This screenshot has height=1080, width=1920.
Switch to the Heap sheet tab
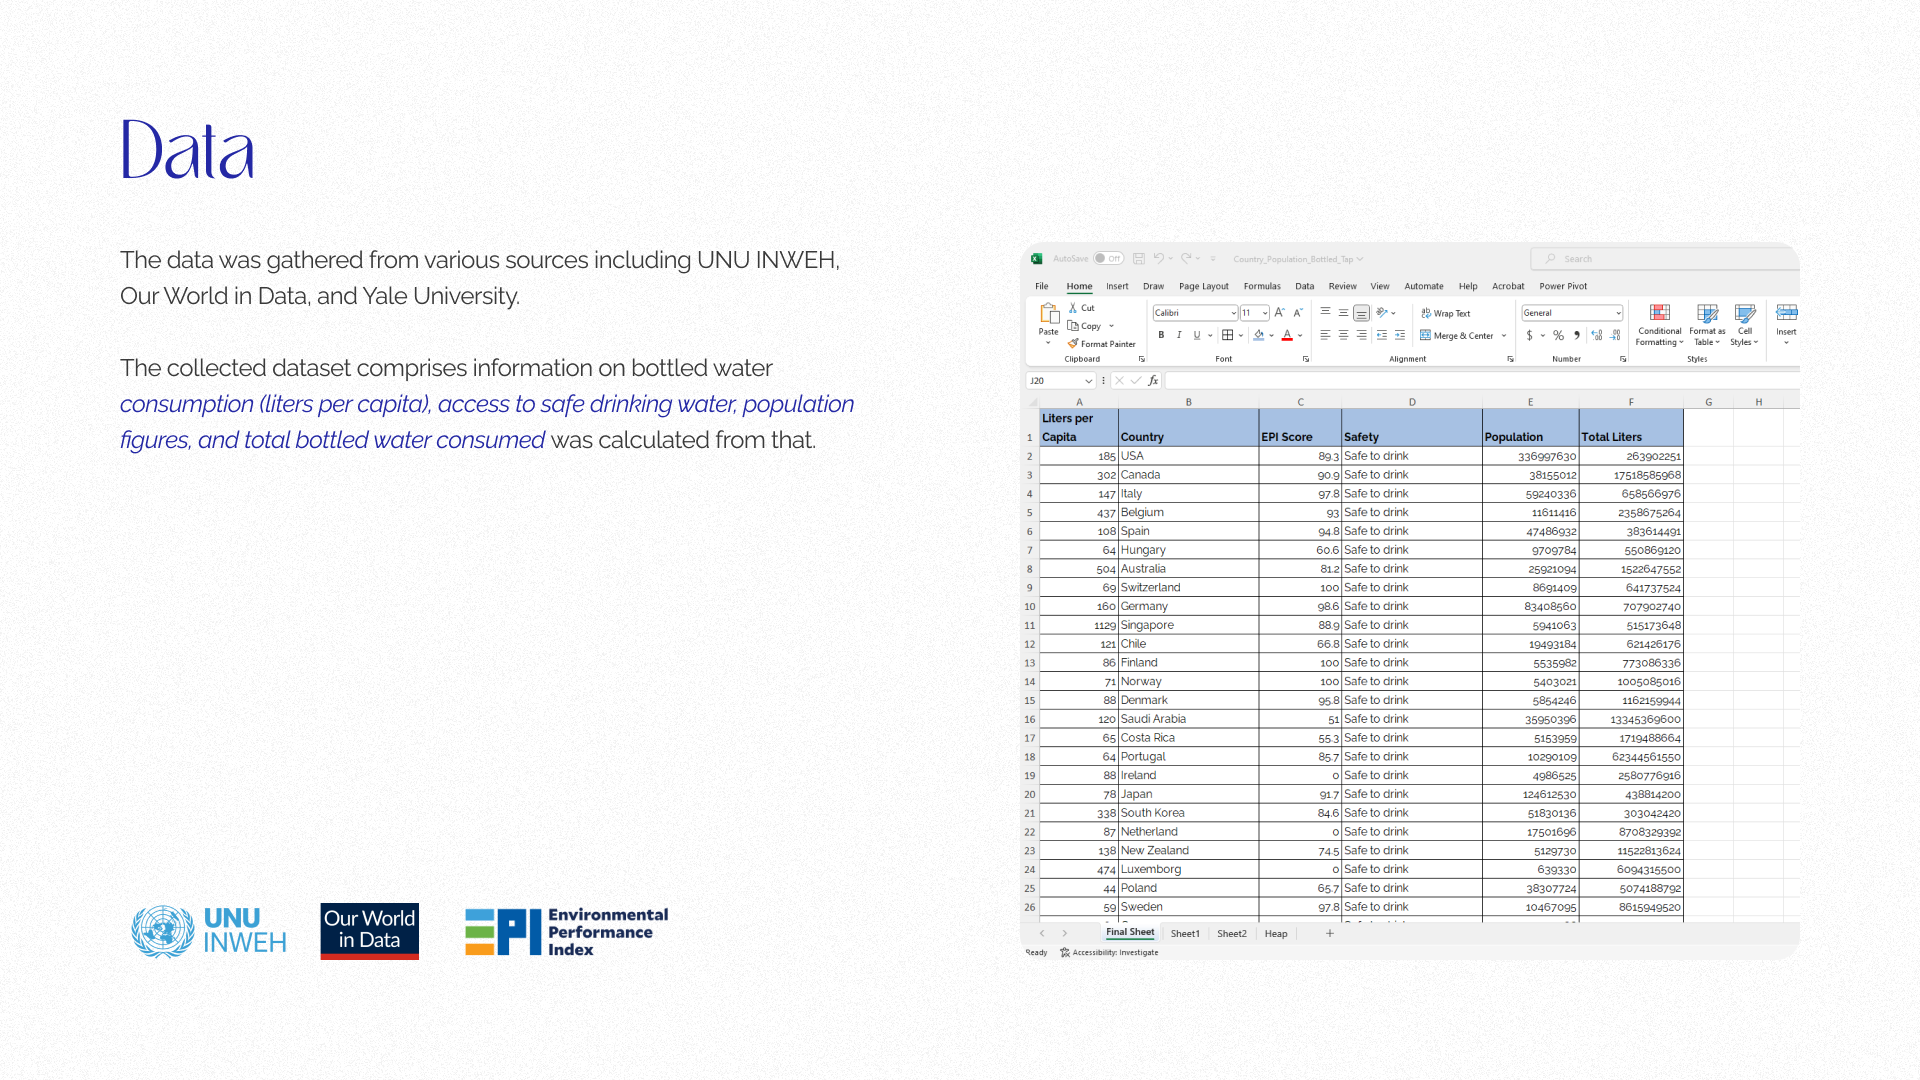tap(1275, 934)
